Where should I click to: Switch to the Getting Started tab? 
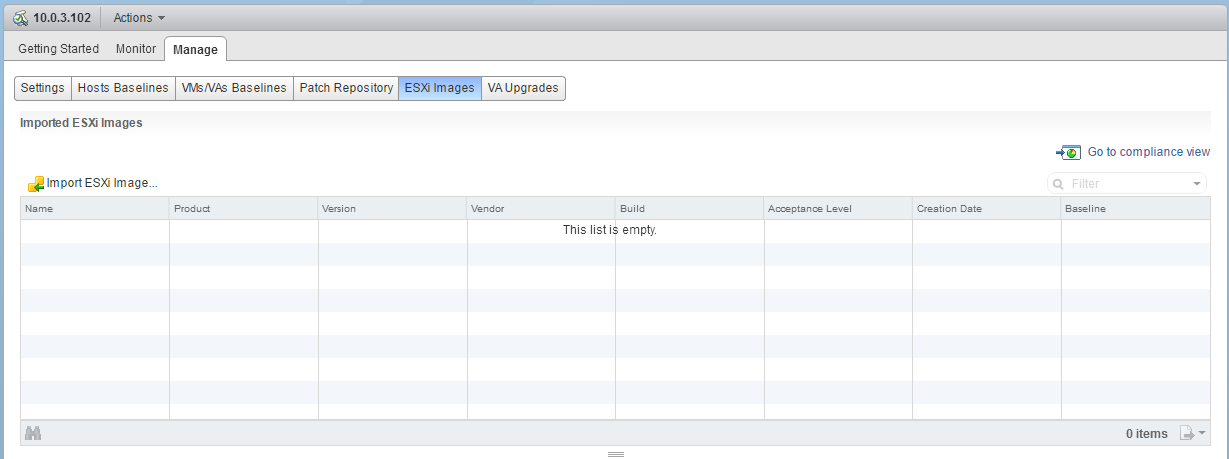pos(59,48)
